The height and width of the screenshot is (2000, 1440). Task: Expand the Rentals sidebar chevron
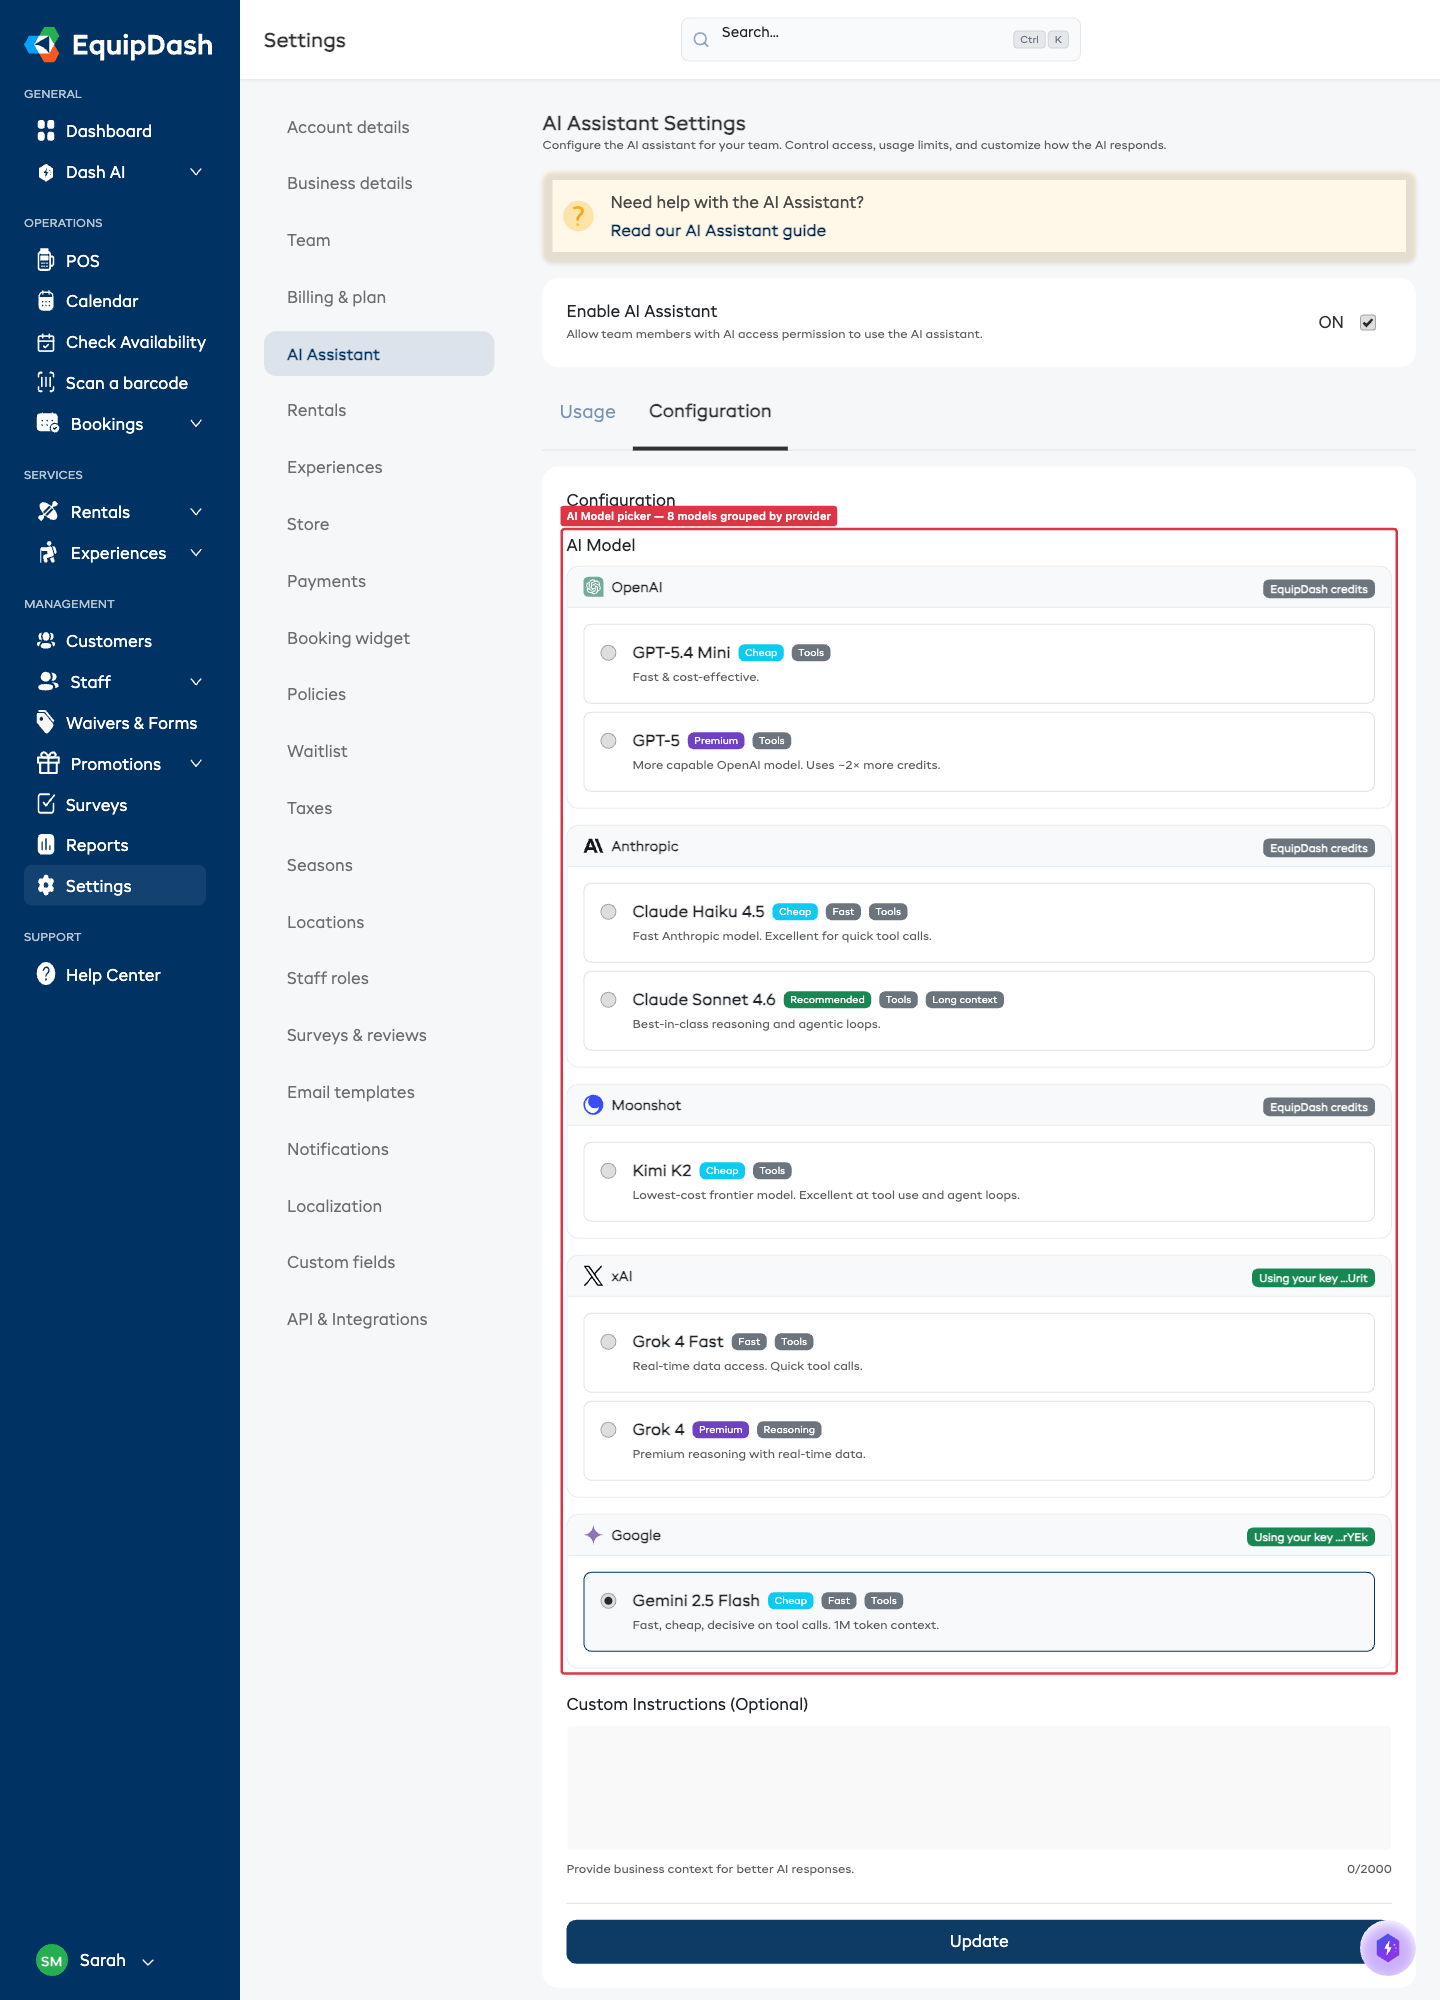pos(196,512)
